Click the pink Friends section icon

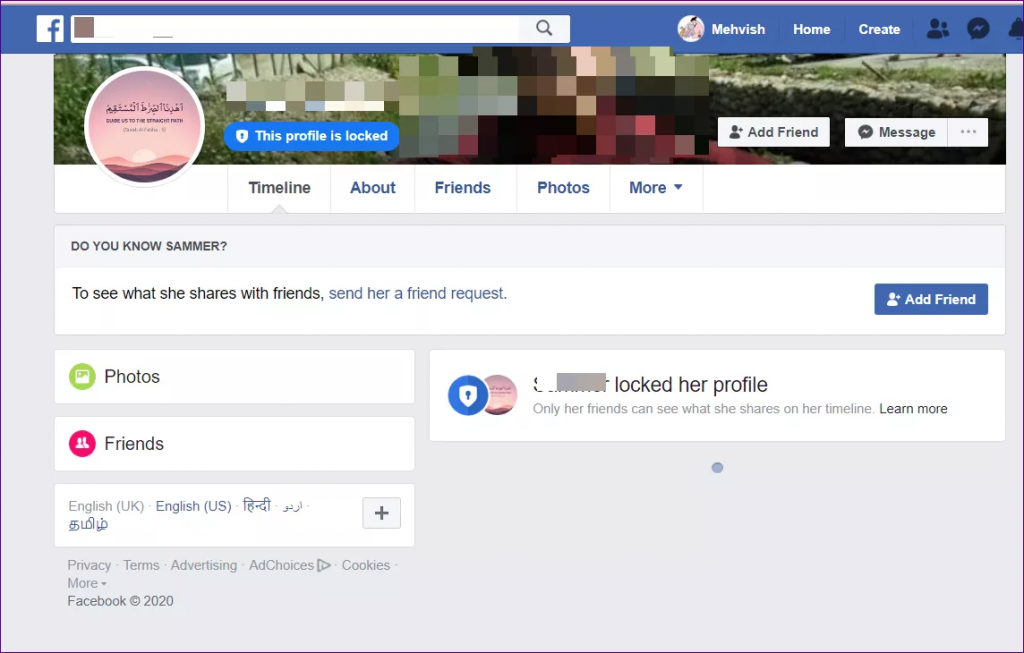point(82,444)
